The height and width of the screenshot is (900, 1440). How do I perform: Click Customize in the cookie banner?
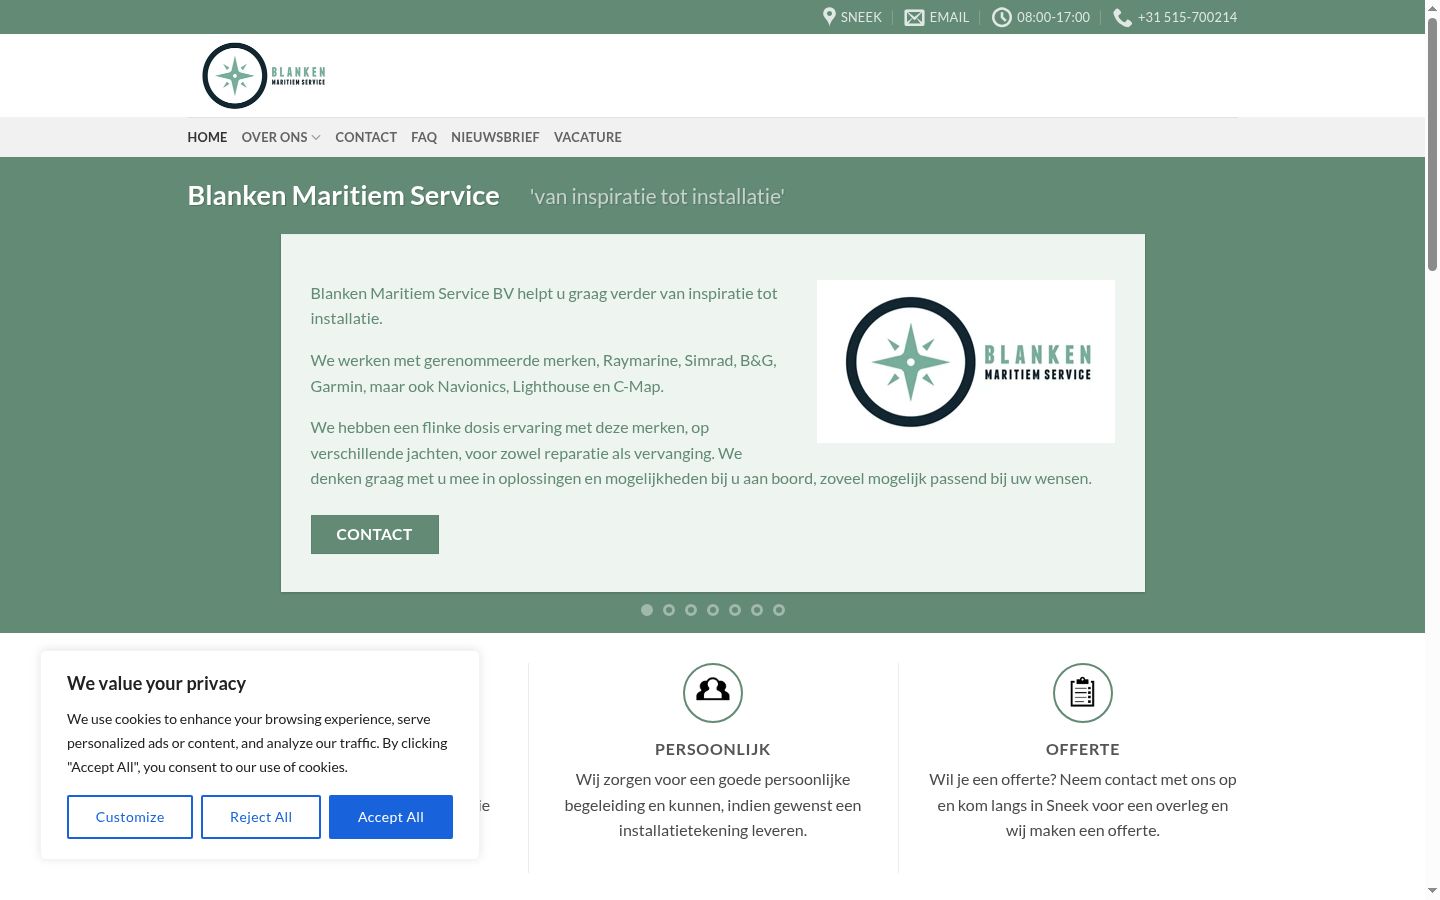pos(130,817)
